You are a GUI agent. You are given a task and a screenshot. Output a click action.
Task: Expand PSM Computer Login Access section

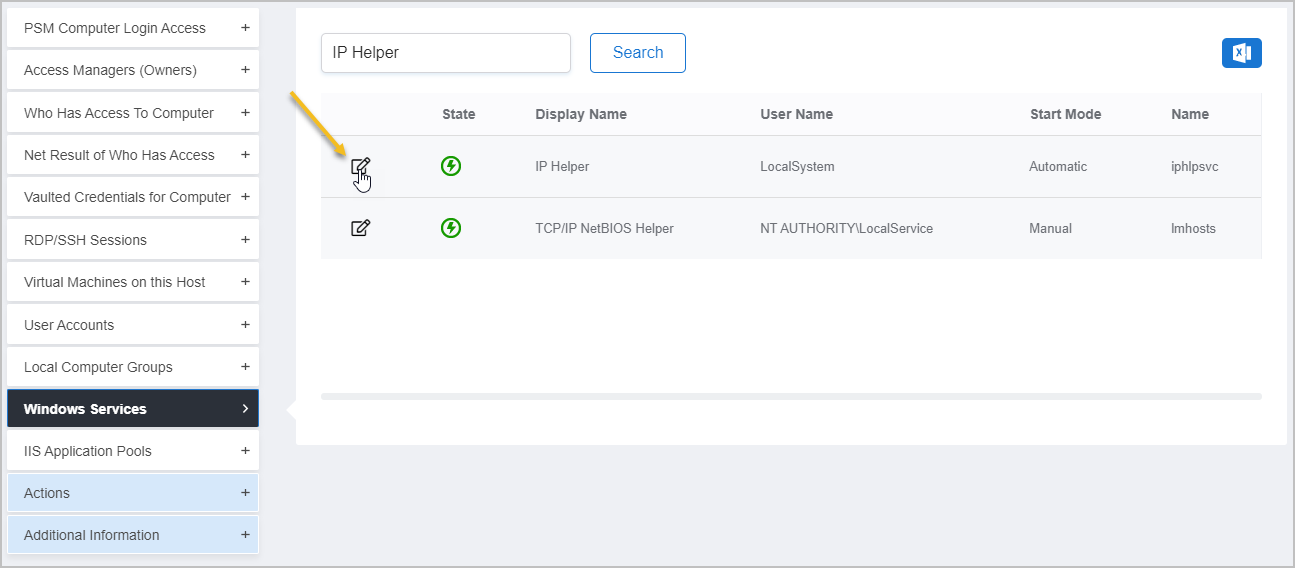(x=132, y=28)
